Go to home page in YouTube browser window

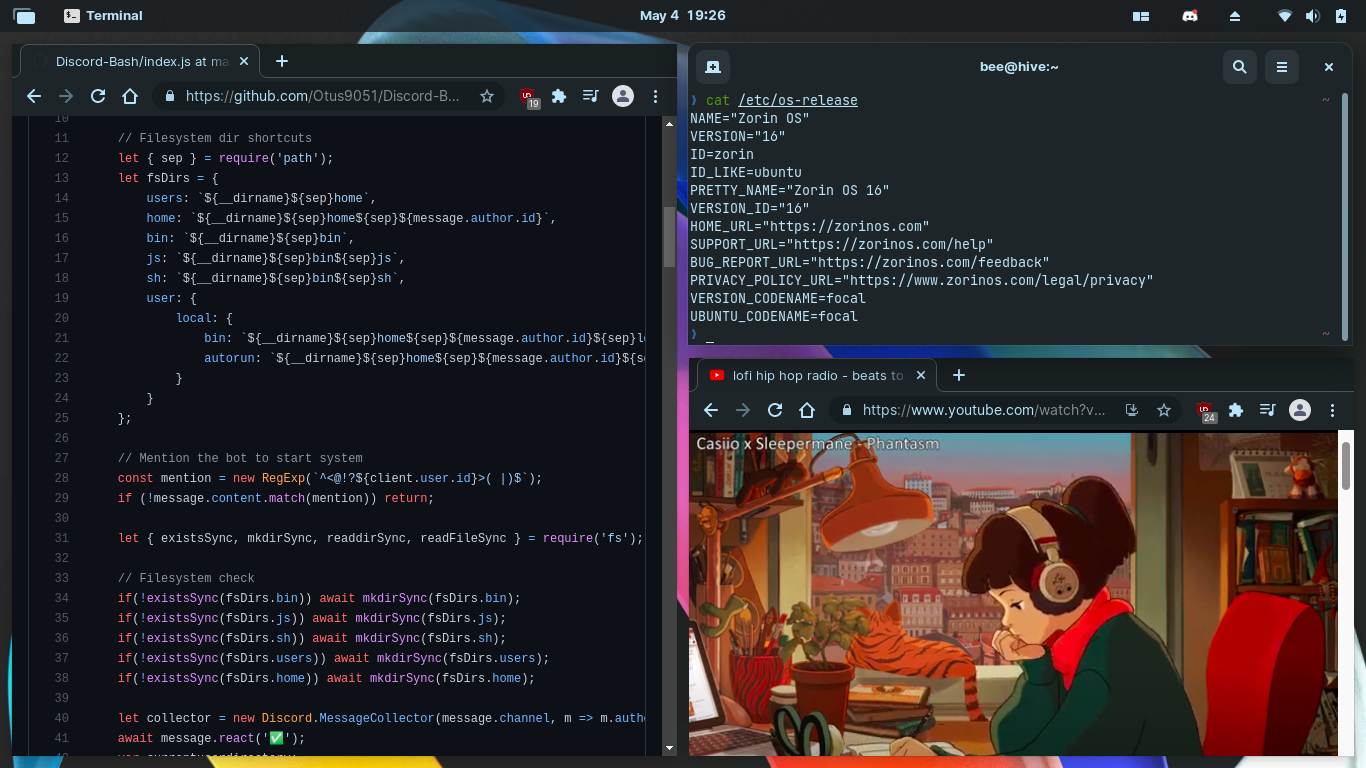click(x=807, y=410)
